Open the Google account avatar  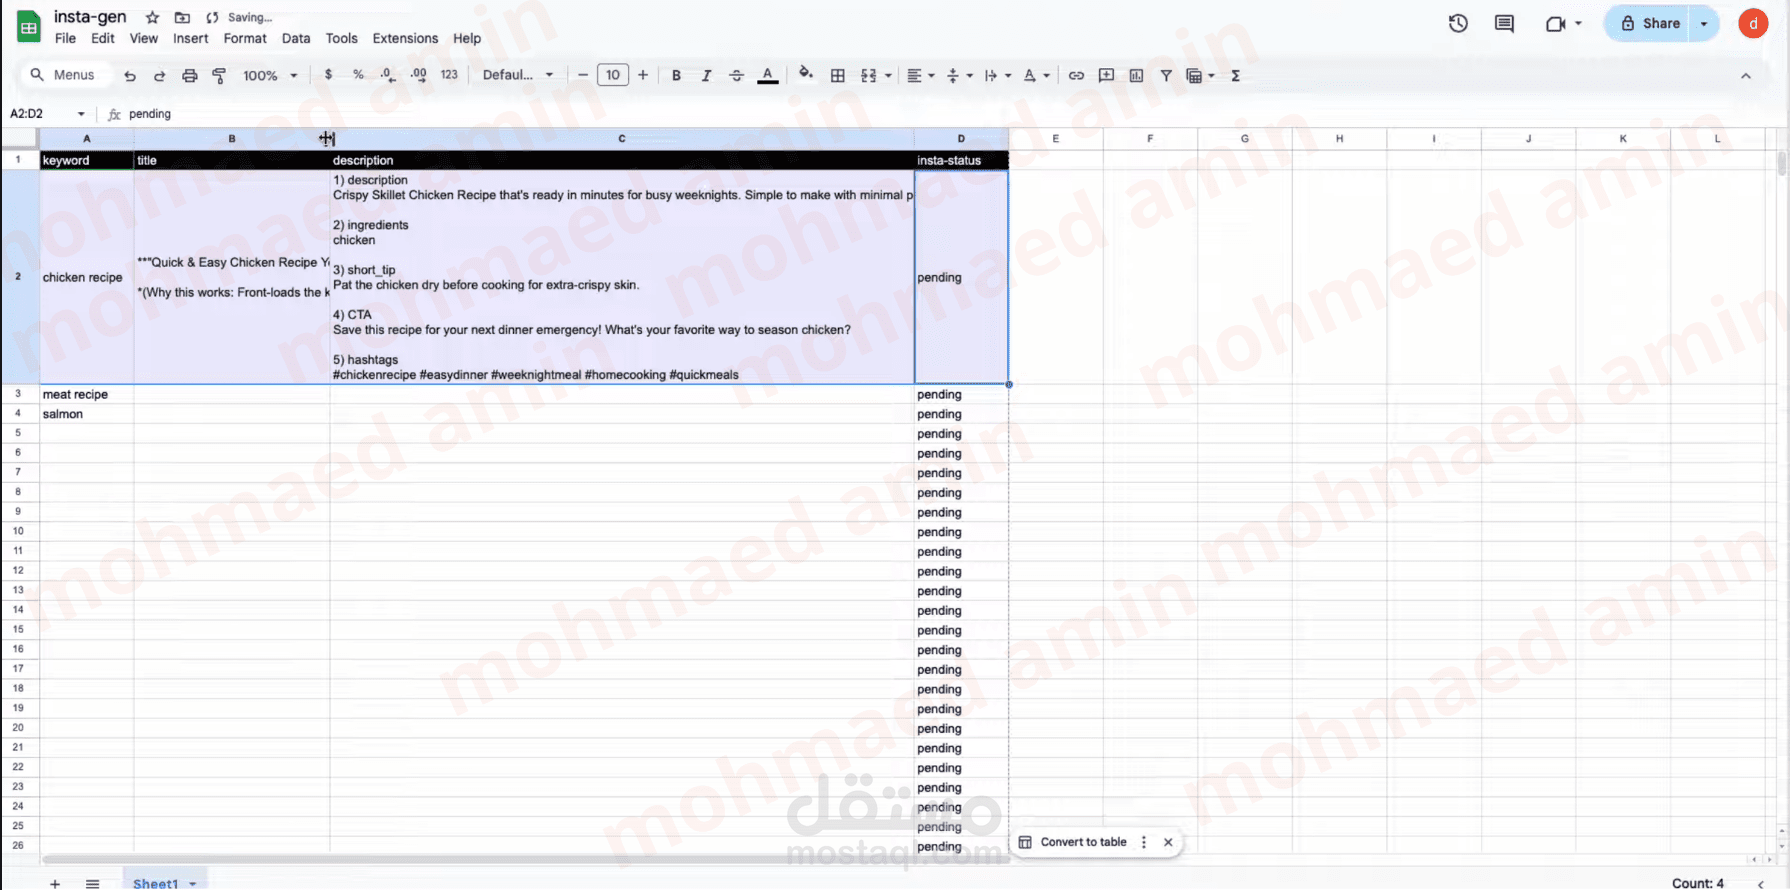(x=1753, y=23)
